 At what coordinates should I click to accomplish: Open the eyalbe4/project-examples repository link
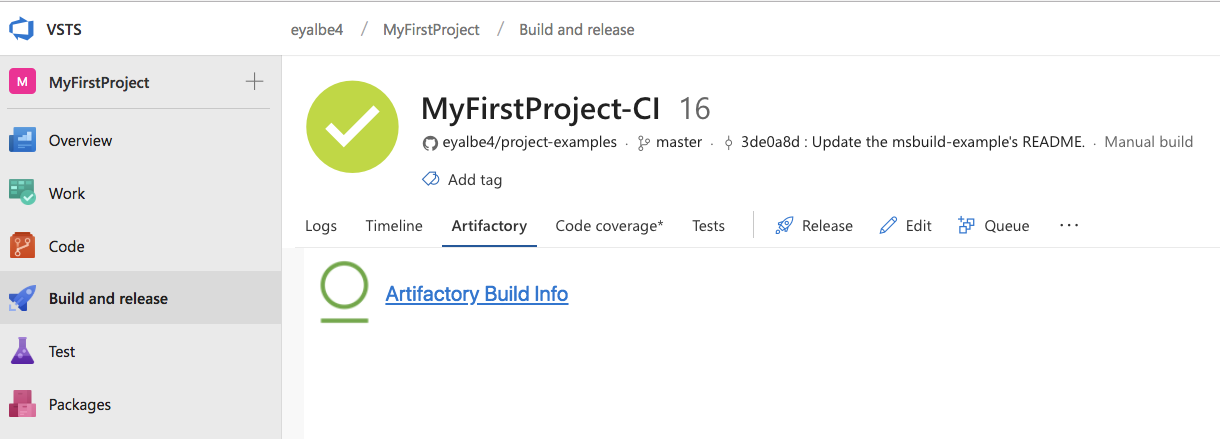(x=529, y=142)
